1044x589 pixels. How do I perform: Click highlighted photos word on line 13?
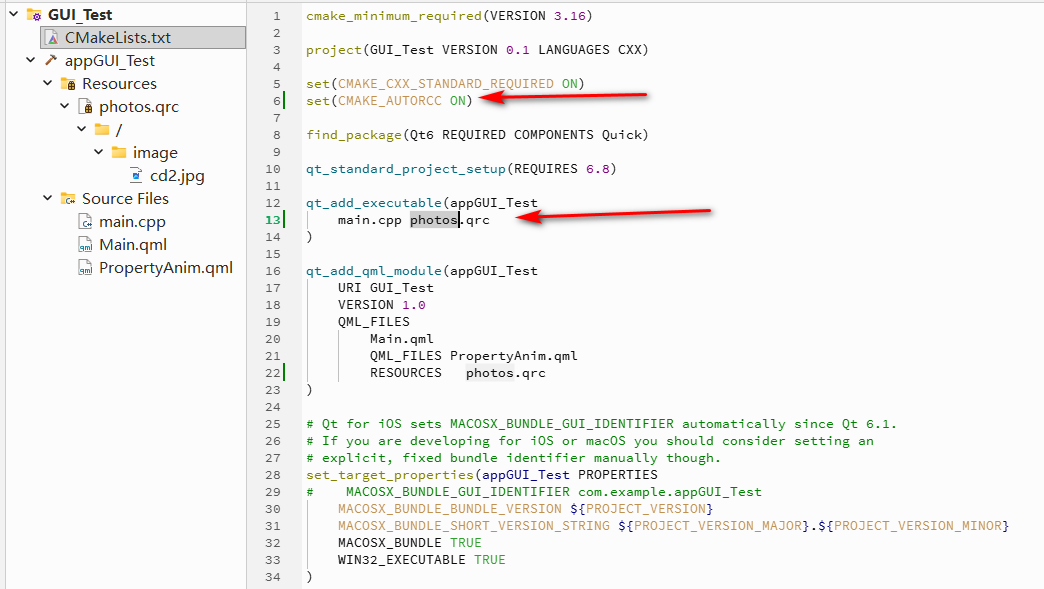tap(434, 220)
